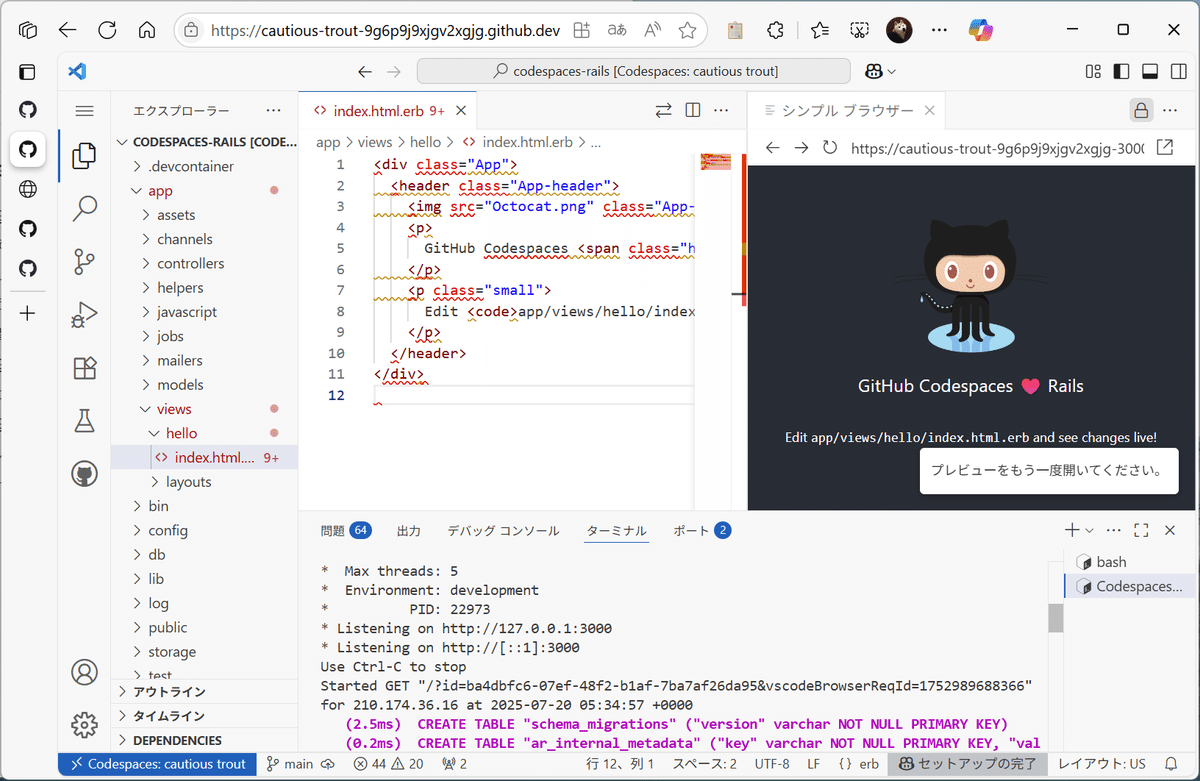This screenshot has height=781, width=1200.
Task: Open the Search view in the activity bar
Action: coord(85,208)
